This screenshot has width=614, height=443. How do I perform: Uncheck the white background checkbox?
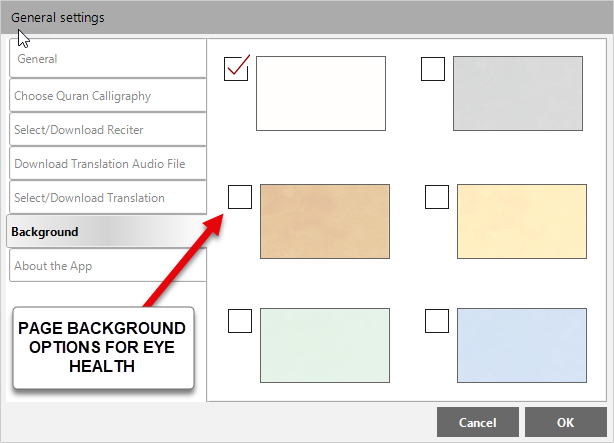(236, 69)
